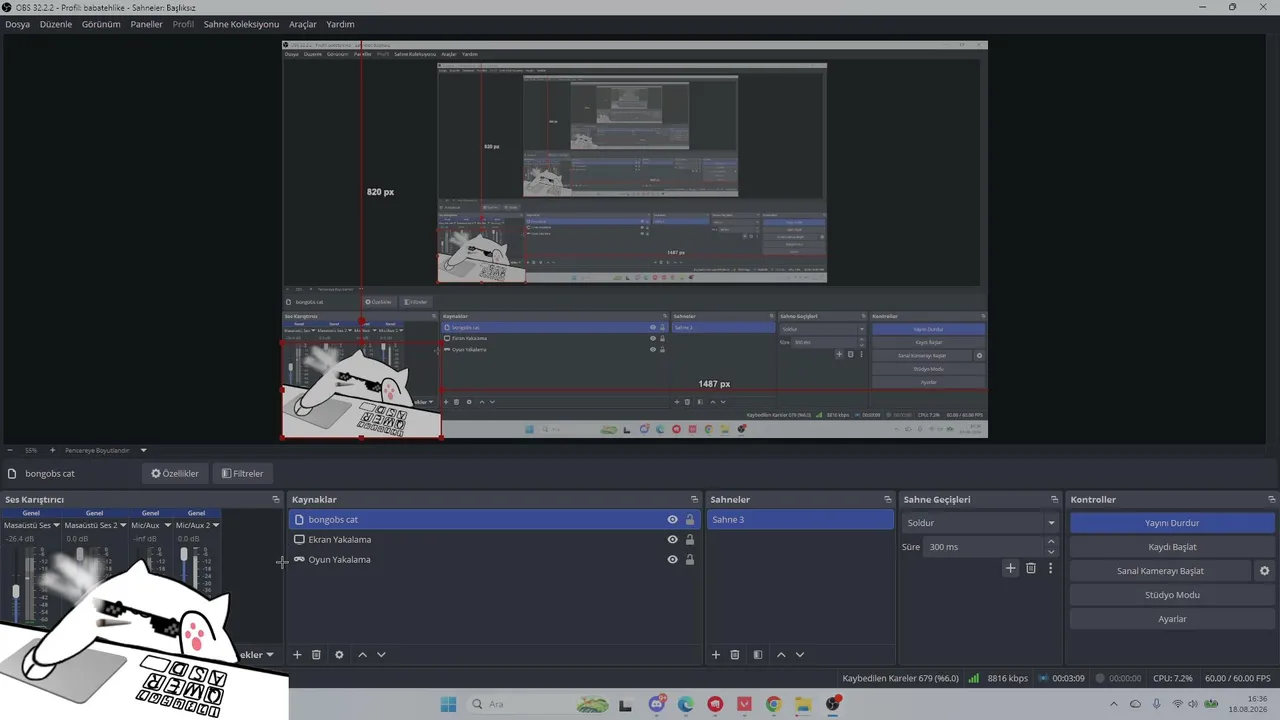Viewport: 1280px width, 720px height.
Task: Click Sanal Kamerayı Başlat button
Action: click(1160, 571)
